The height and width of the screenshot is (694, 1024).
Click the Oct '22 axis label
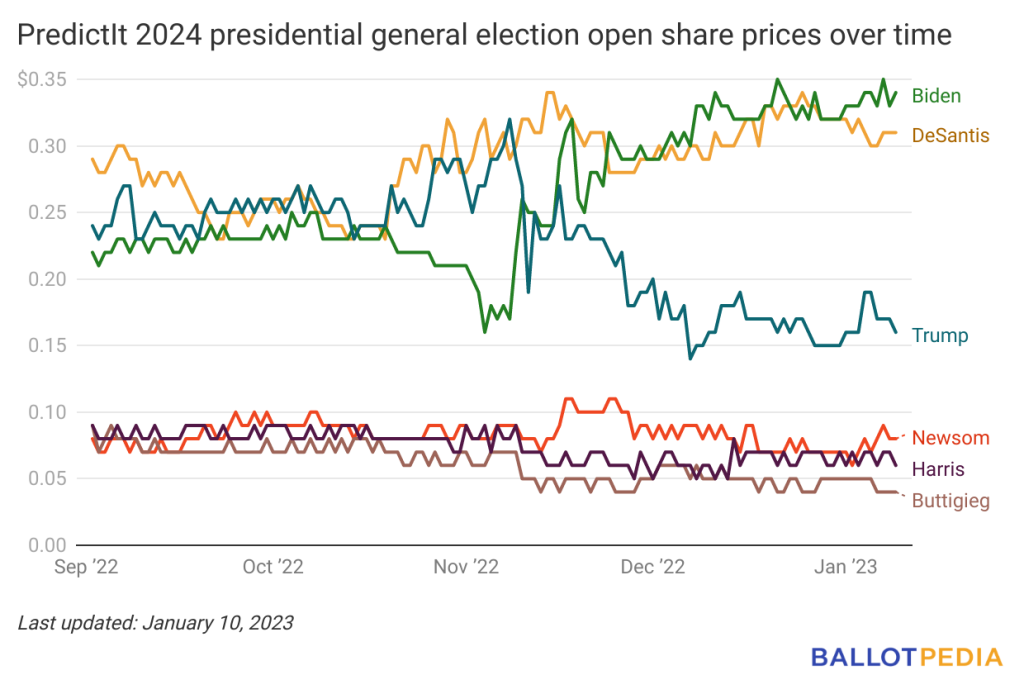273,567
